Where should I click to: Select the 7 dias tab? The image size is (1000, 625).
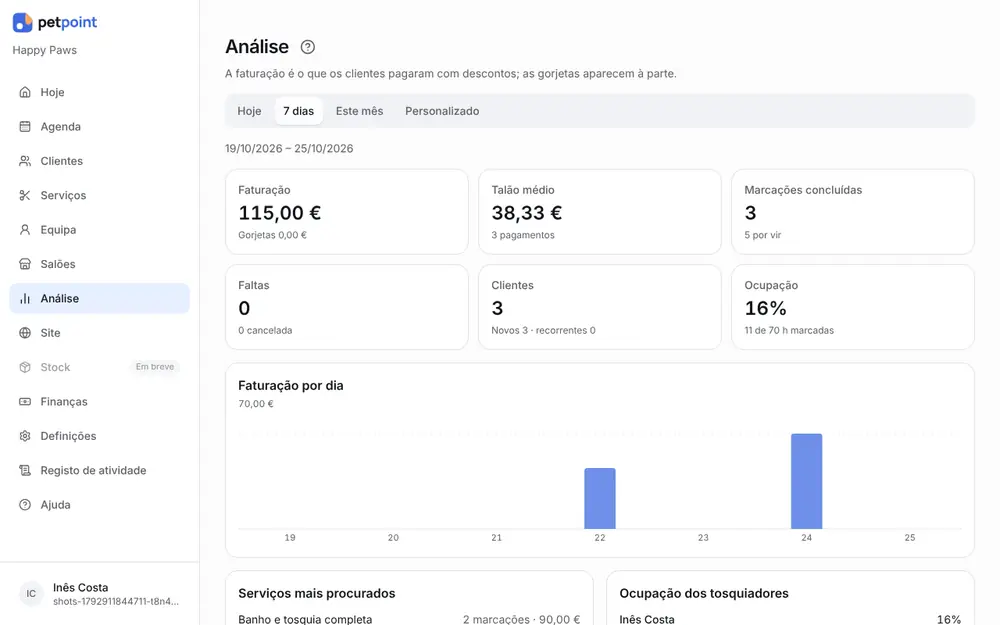tap(298, 112)
